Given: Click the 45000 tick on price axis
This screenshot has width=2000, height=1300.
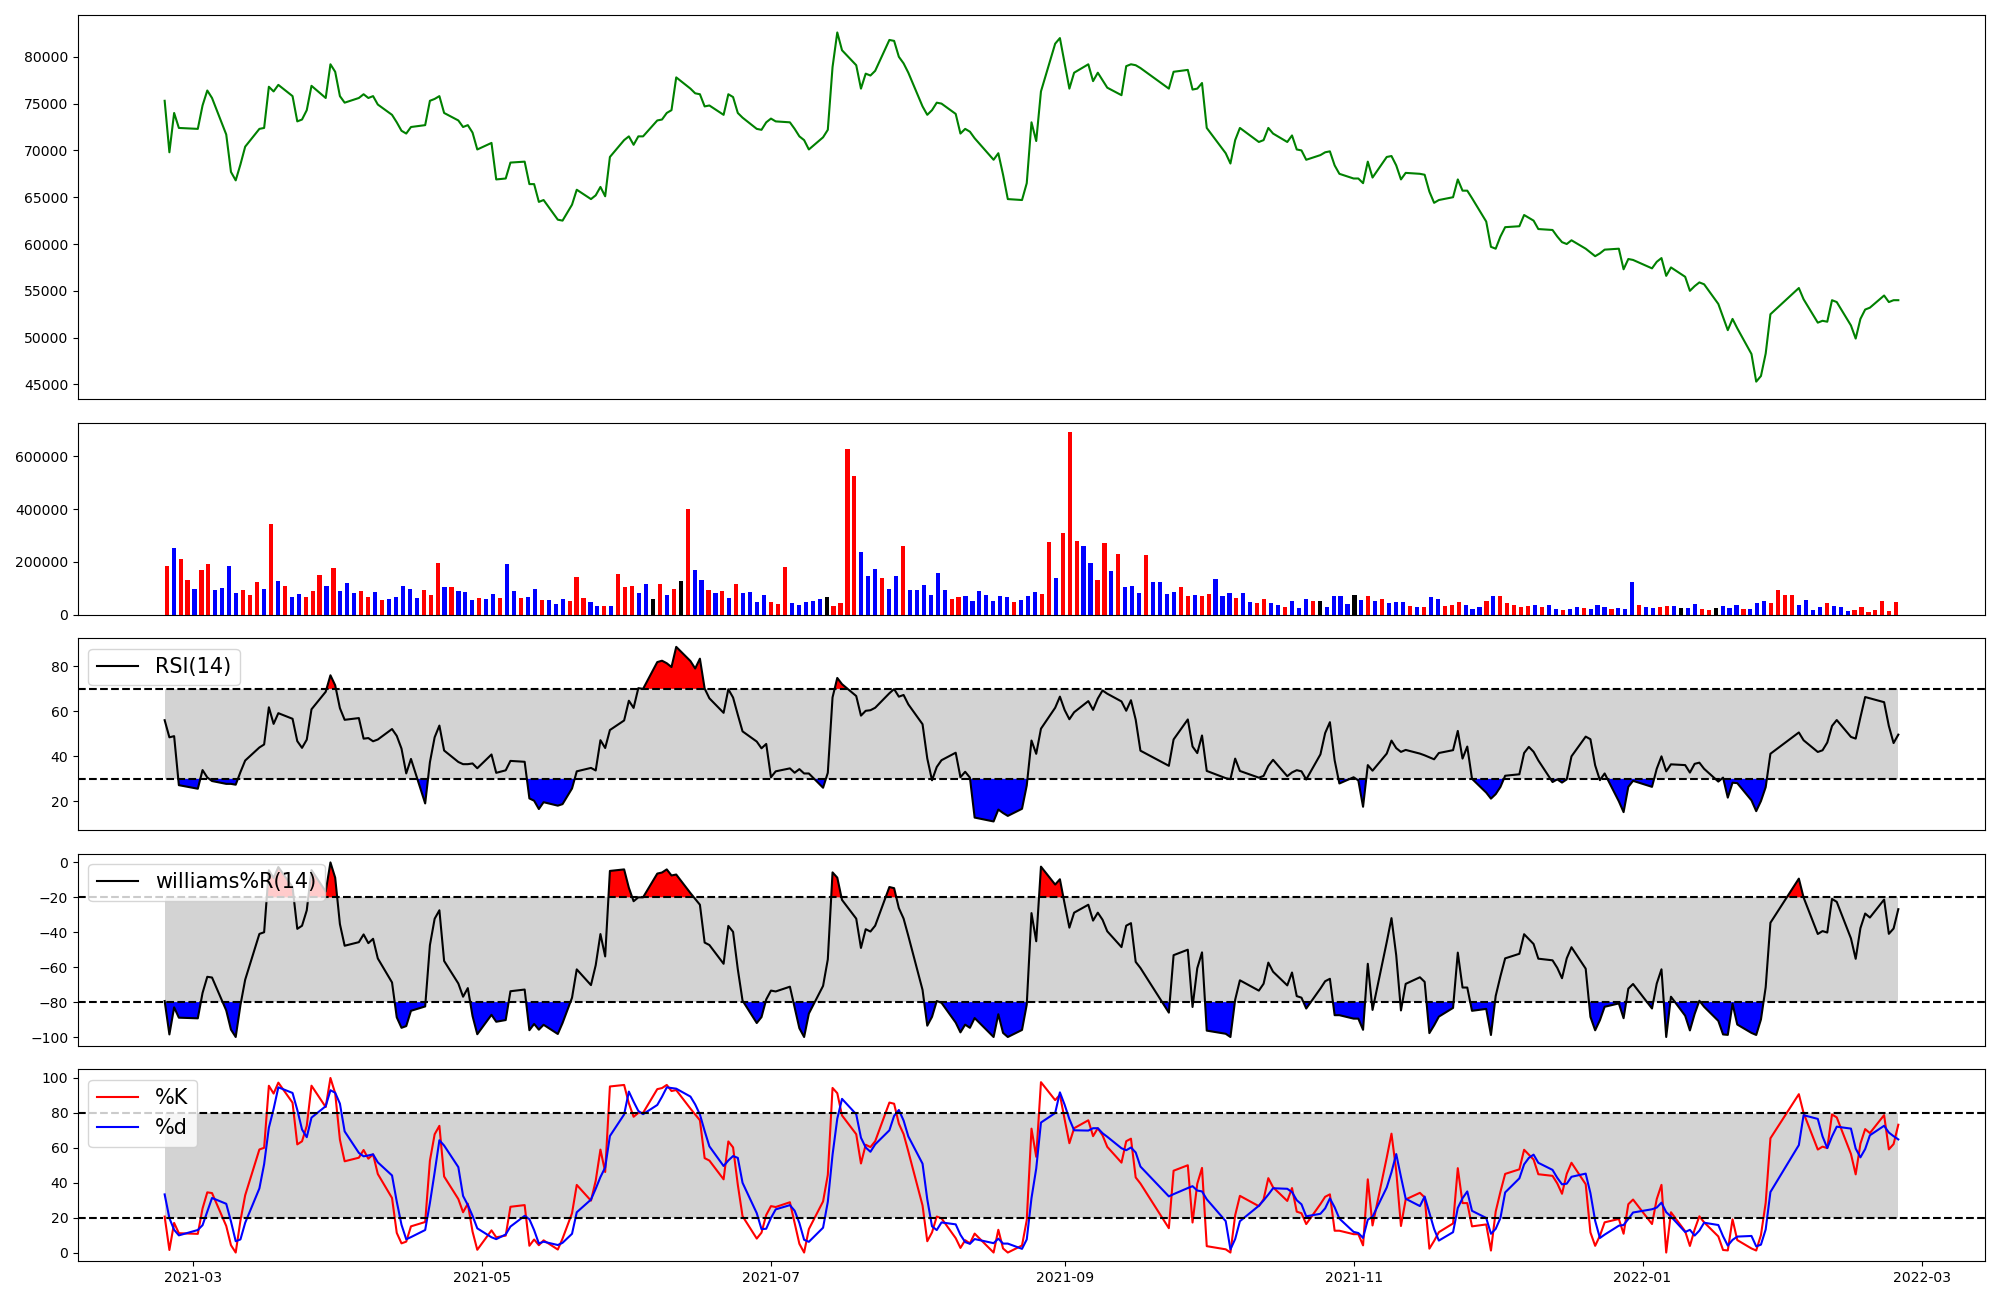Looking at the screenshot, I should 46,385.
